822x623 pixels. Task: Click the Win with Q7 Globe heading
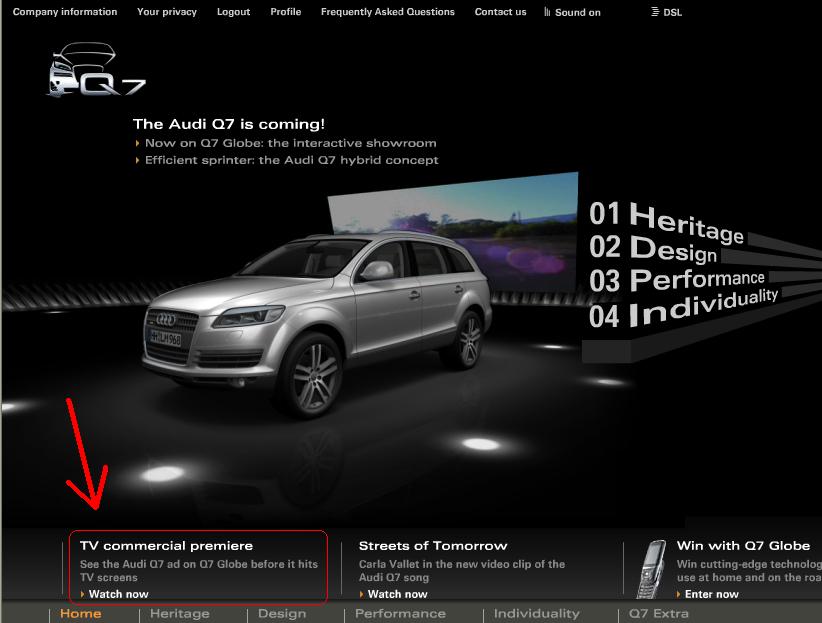click(743, 546)
